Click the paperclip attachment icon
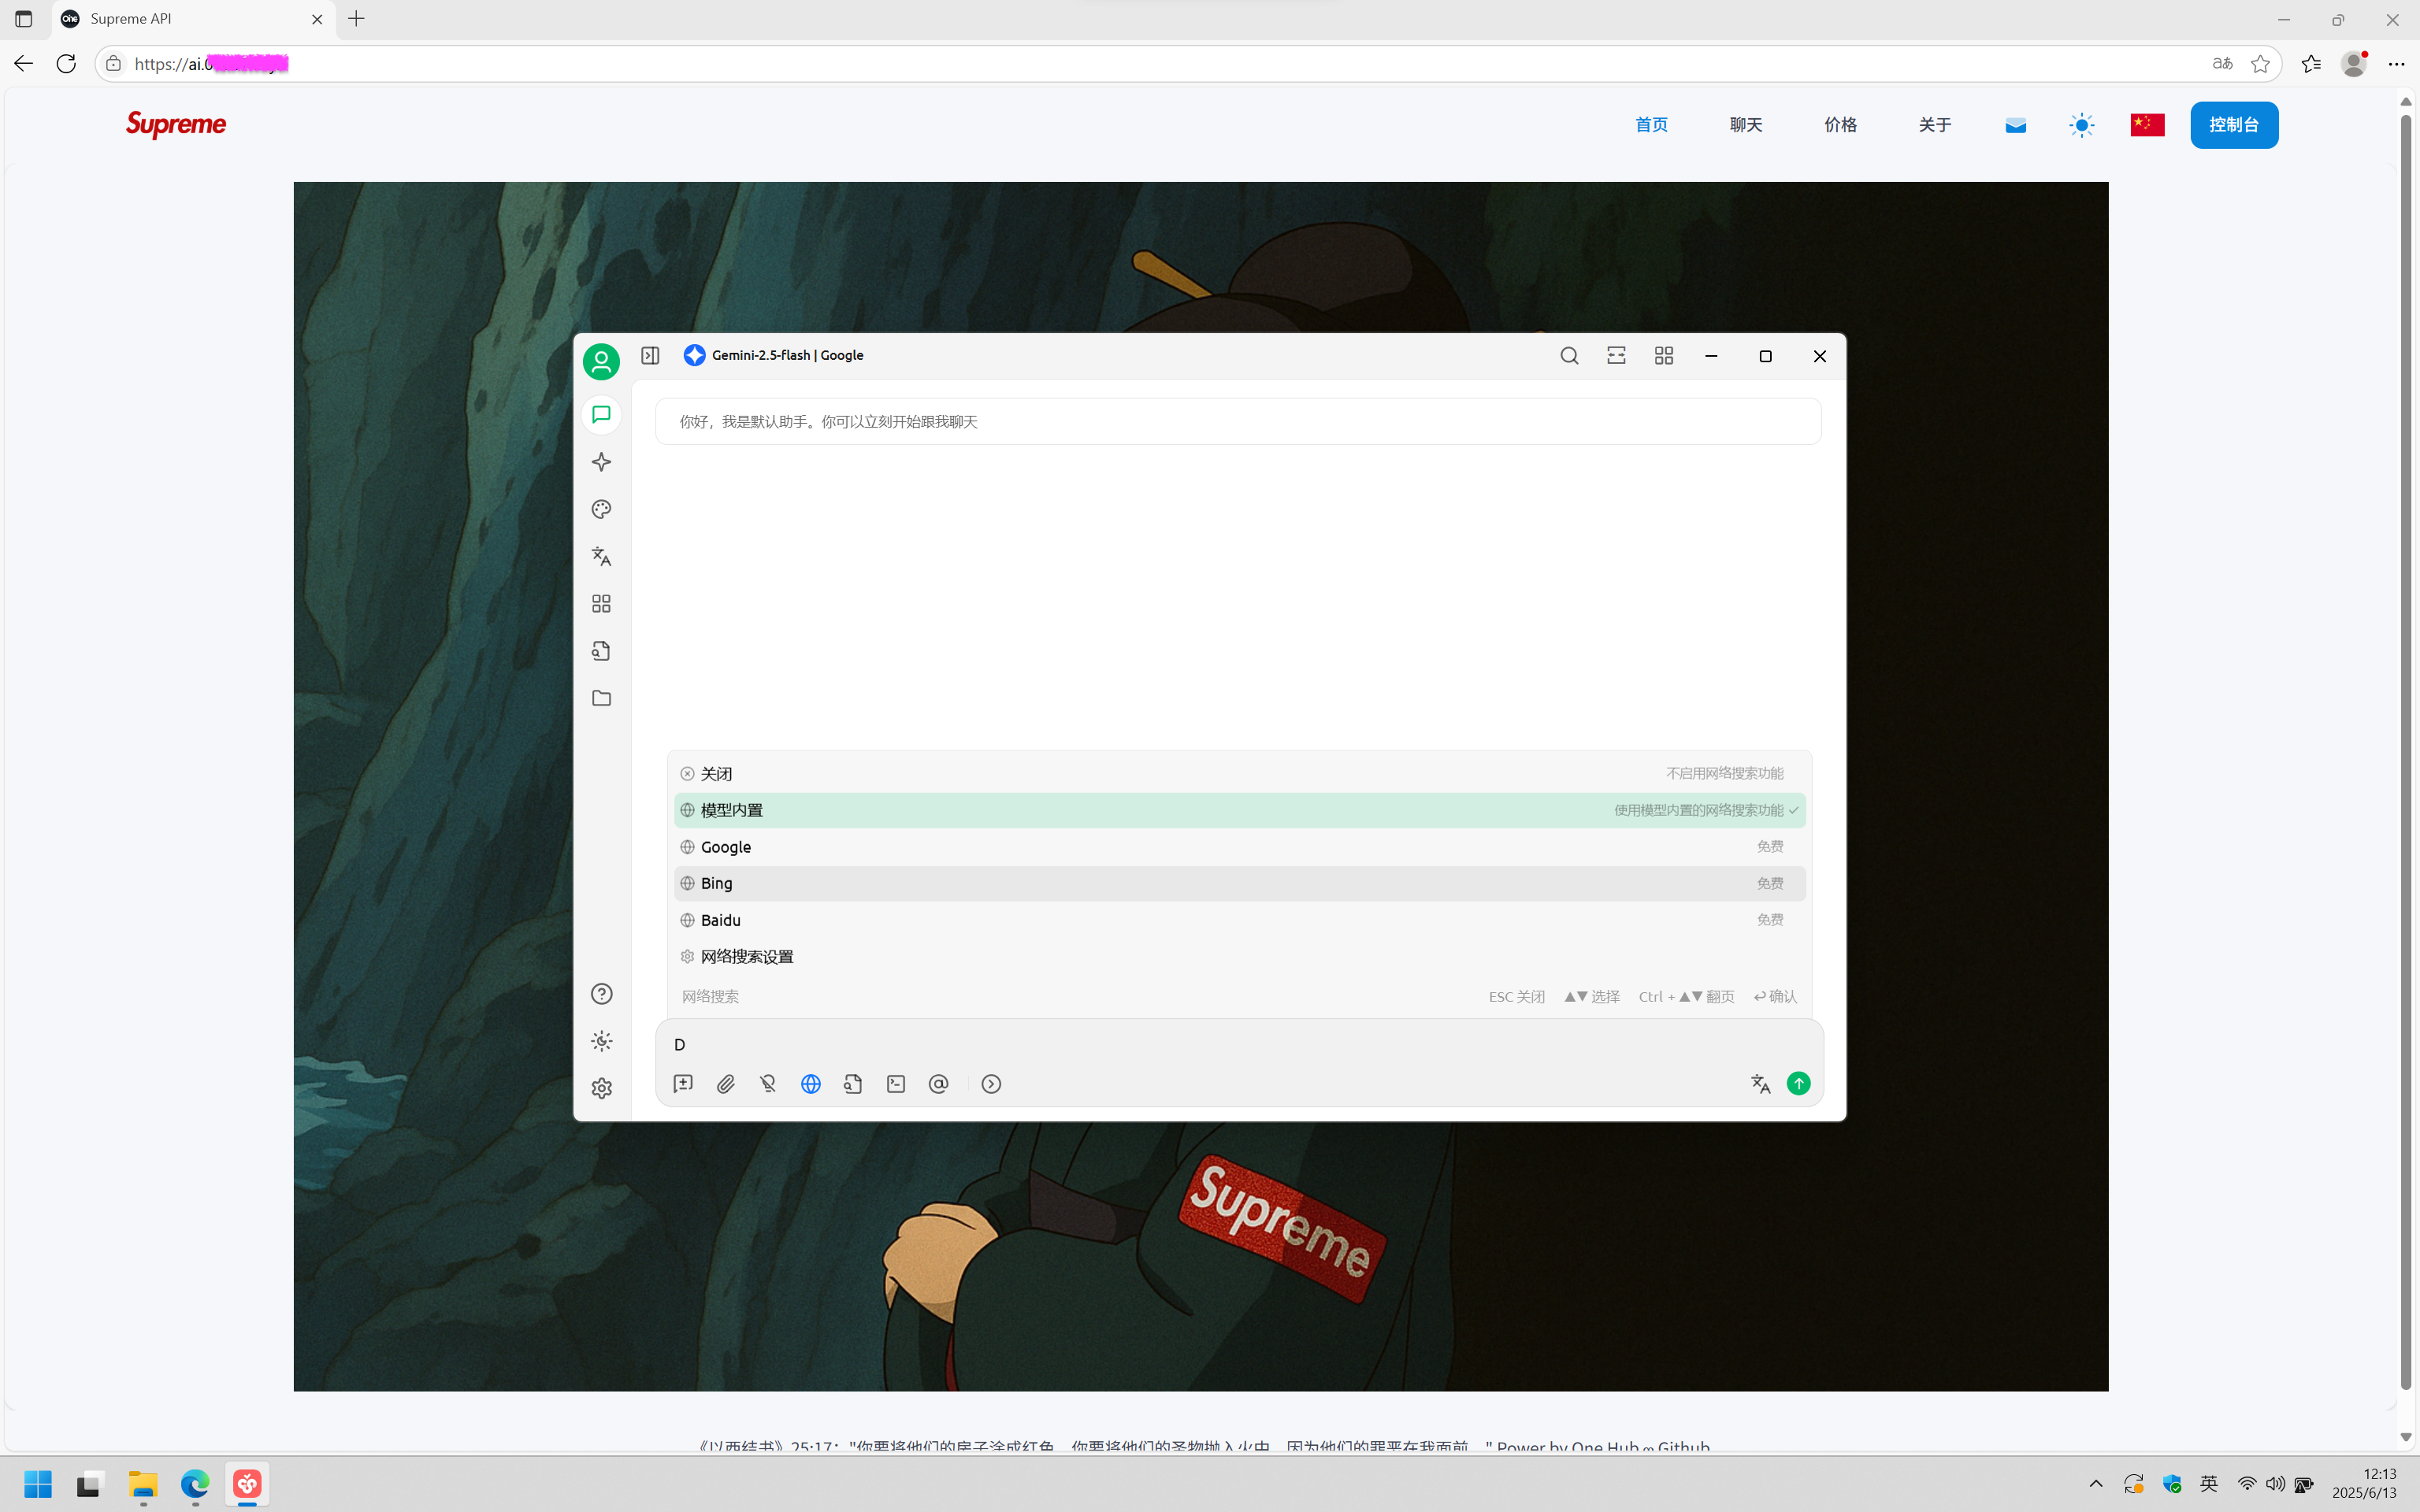 (726, 1084)
